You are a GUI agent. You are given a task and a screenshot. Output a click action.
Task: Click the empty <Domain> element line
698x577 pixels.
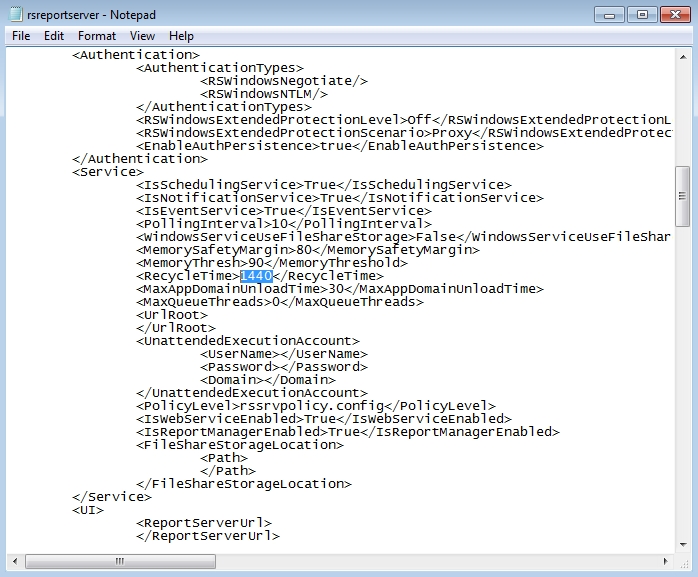(268, 380)
